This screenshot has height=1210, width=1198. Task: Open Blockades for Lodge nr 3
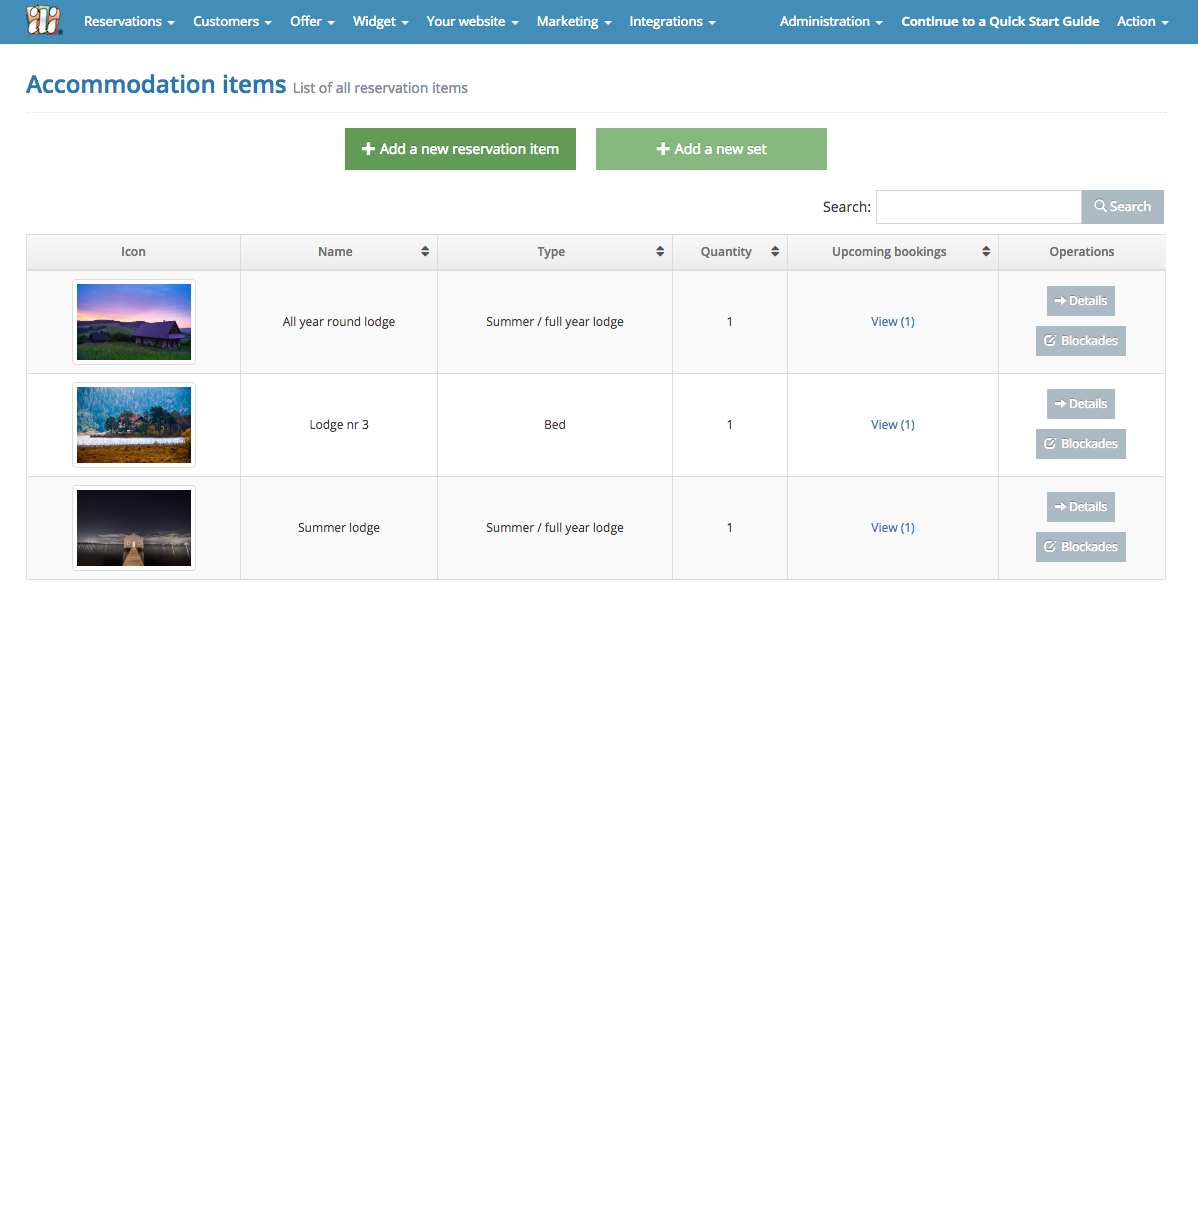pyautogui.click(x=1080, y=444)
